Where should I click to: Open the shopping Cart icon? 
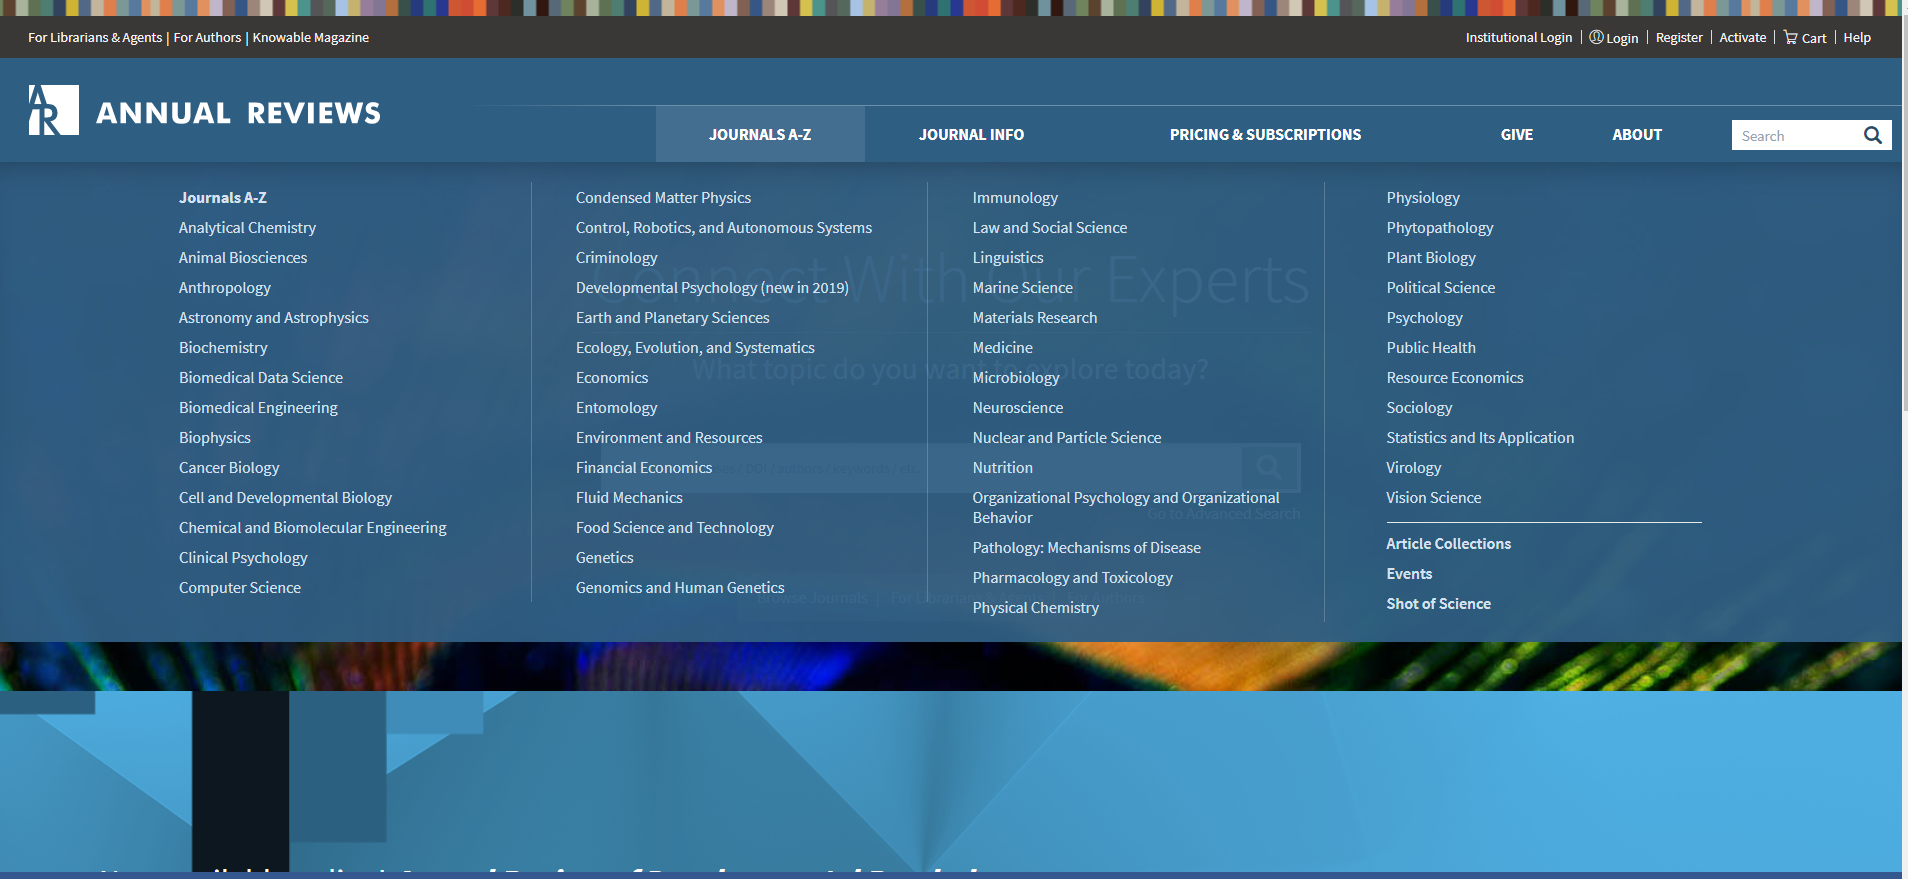(1791, 38)
